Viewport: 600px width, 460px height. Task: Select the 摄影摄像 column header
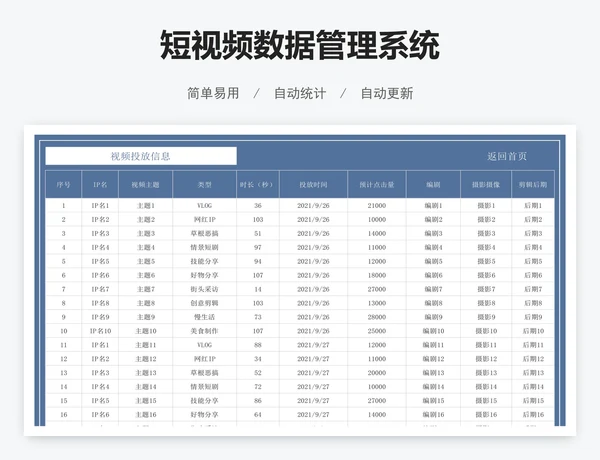click(x=486, y=184)
